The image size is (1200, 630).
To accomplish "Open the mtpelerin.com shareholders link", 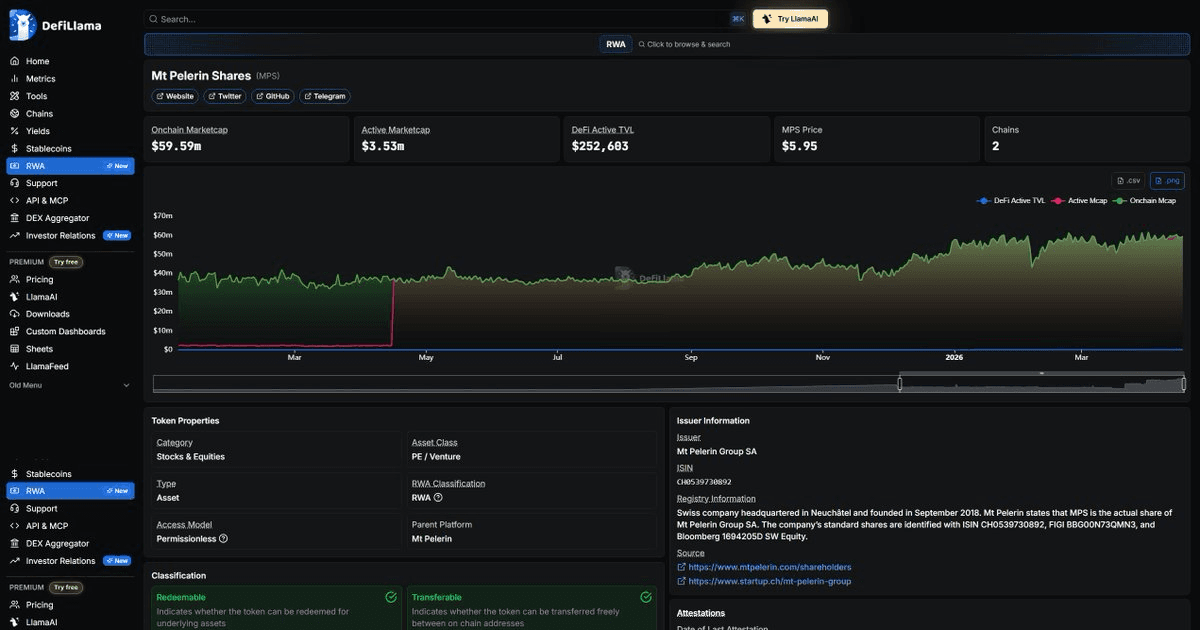I will point(769,567).
